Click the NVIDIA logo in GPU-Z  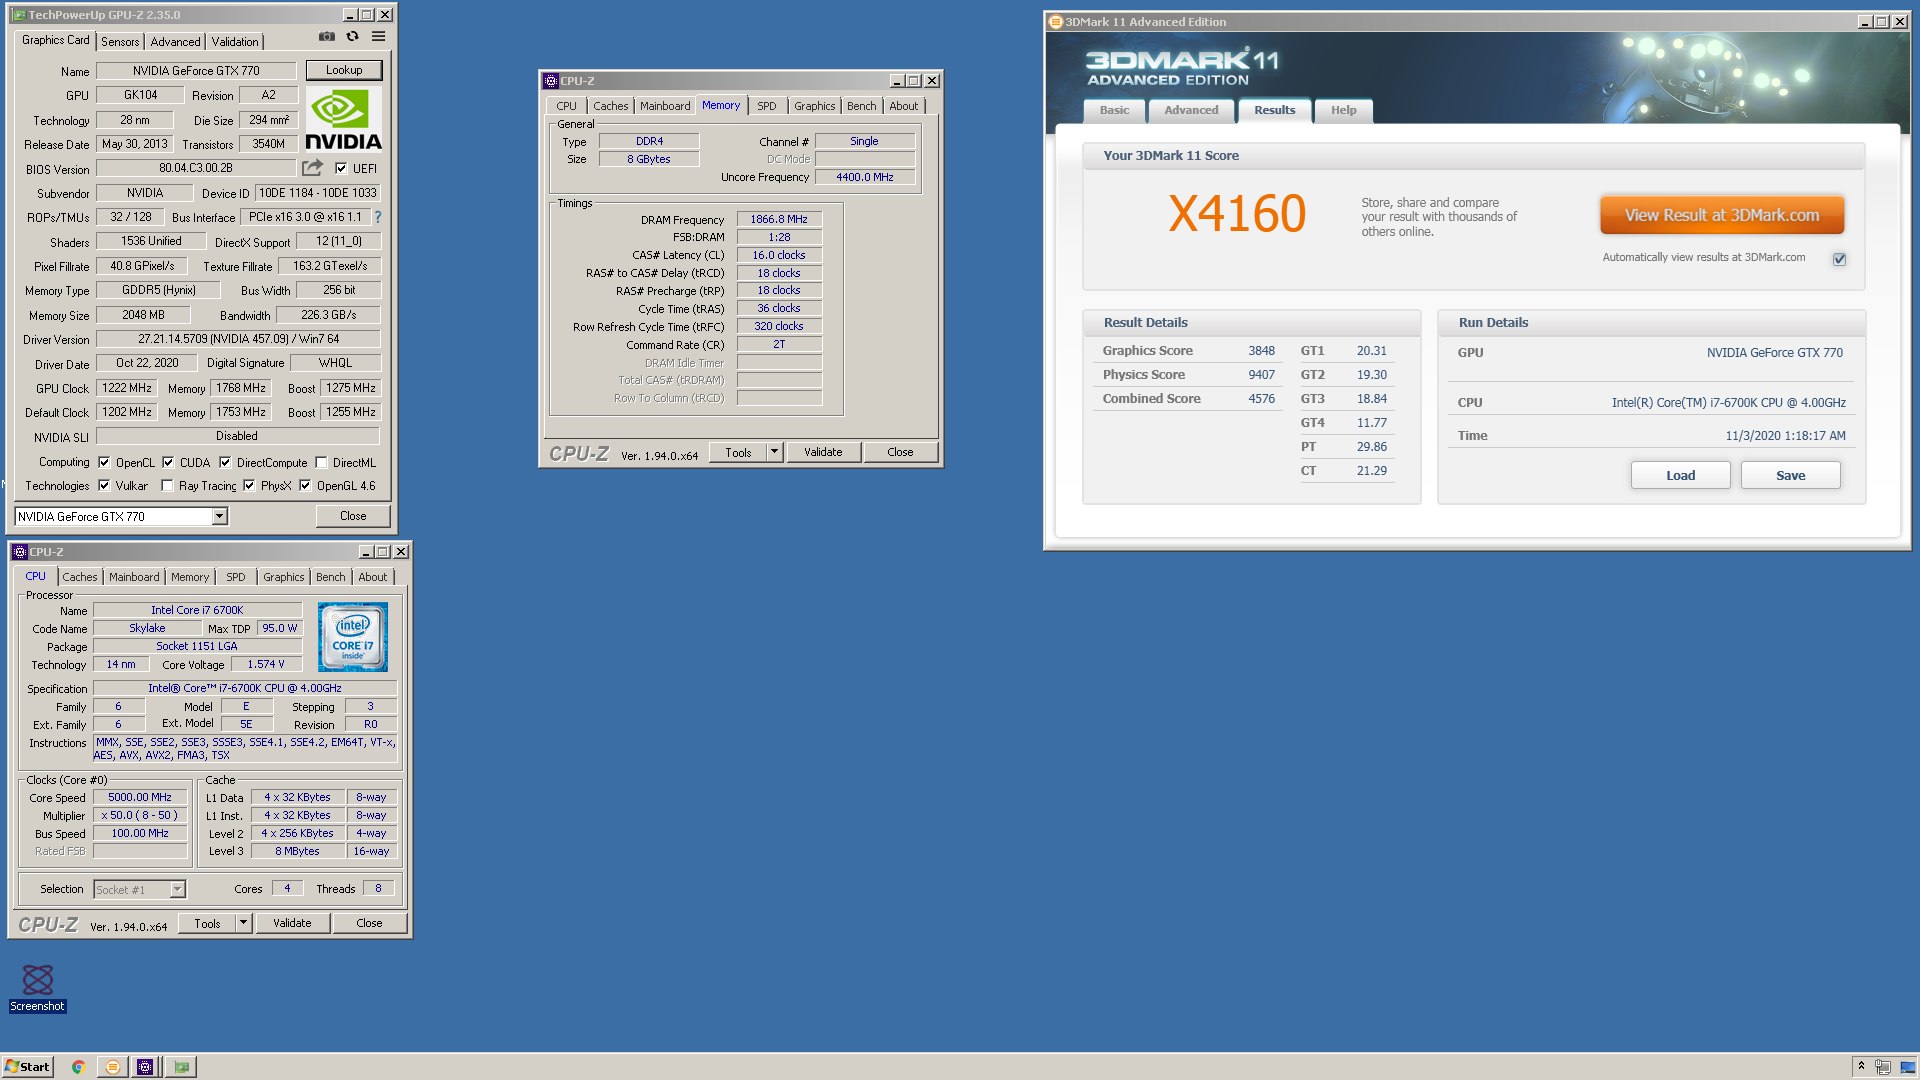click(343, 120)
